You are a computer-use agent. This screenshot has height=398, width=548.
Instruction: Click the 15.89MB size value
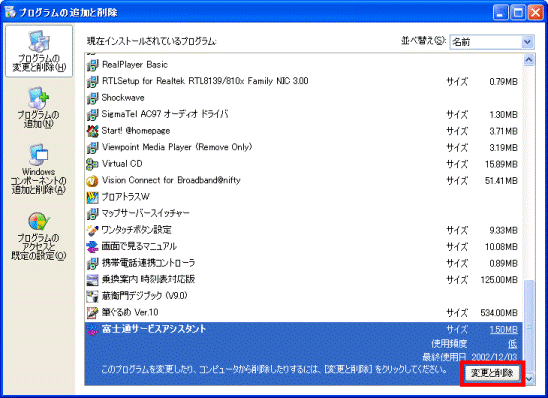point(501,164)
